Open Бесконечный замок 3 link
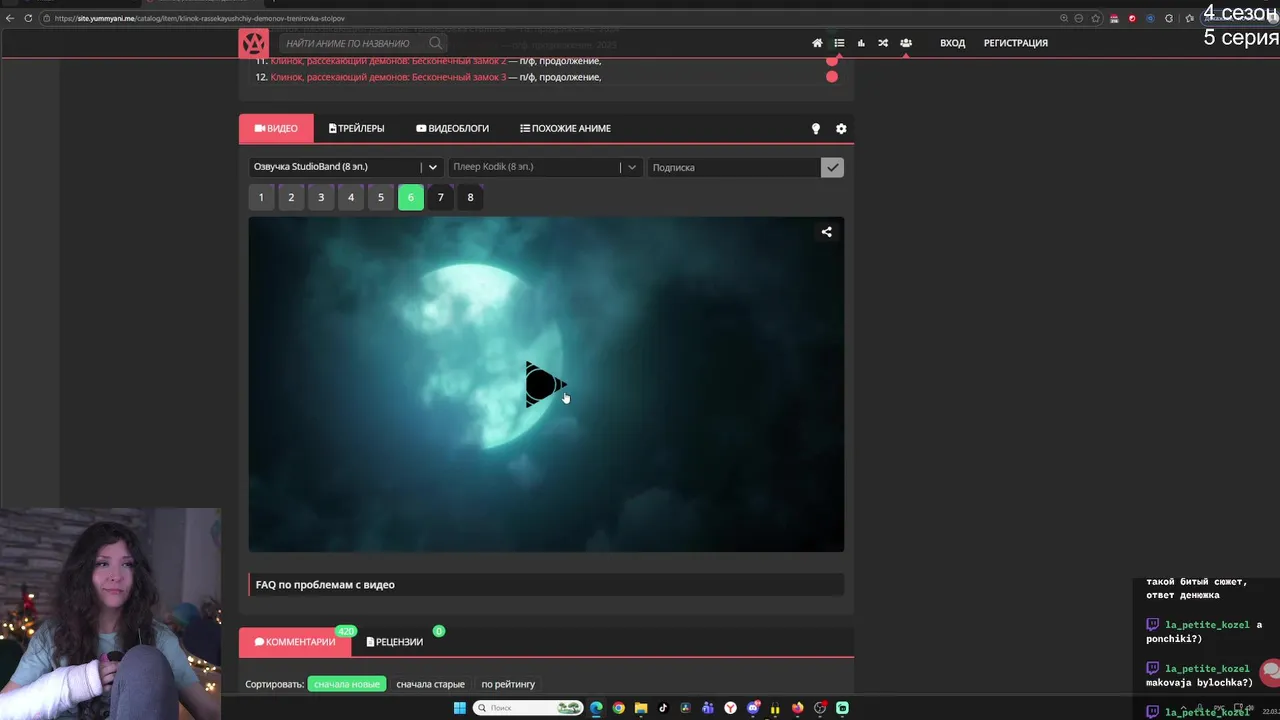Image resolution: width=1280 pixels, height=720 pixels. (x=388, y=77)
